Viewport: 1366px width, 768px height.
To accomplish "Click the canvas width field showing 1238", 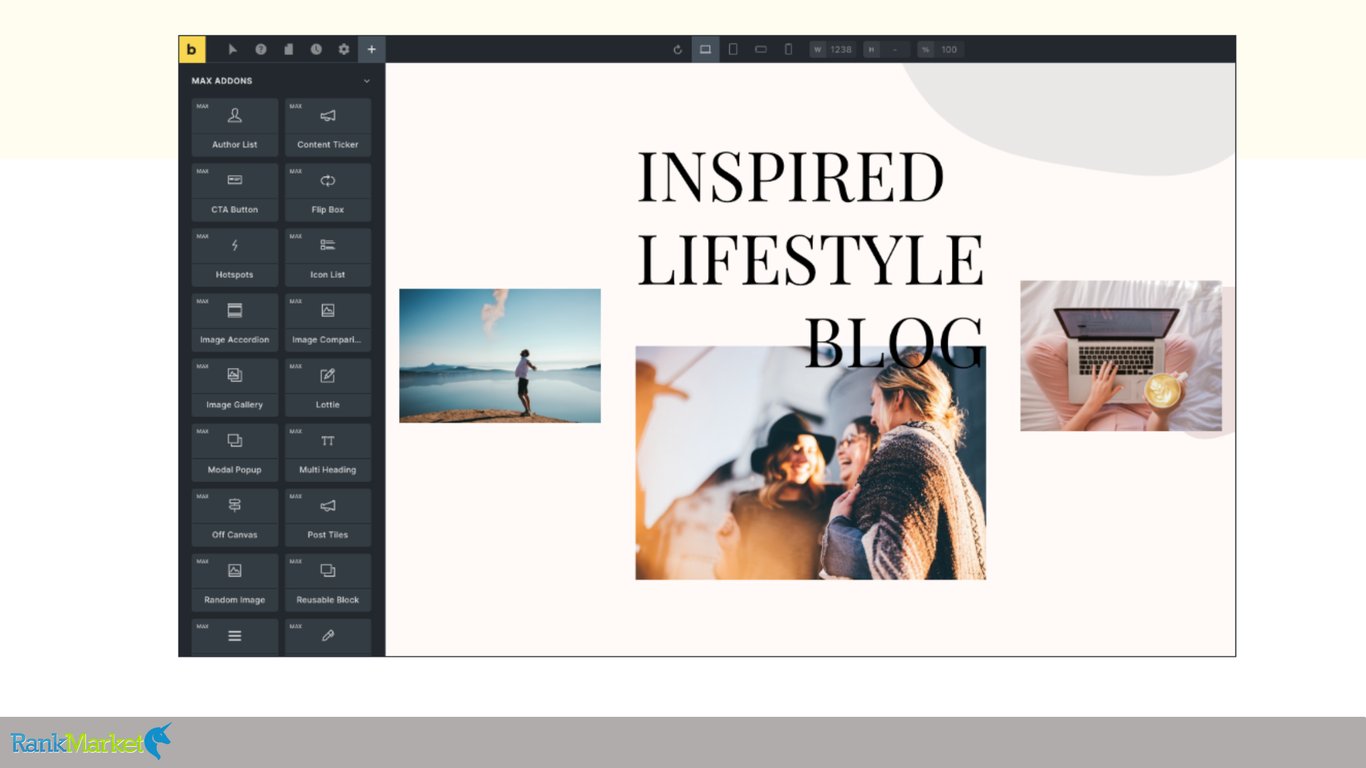I will (833, 49).
